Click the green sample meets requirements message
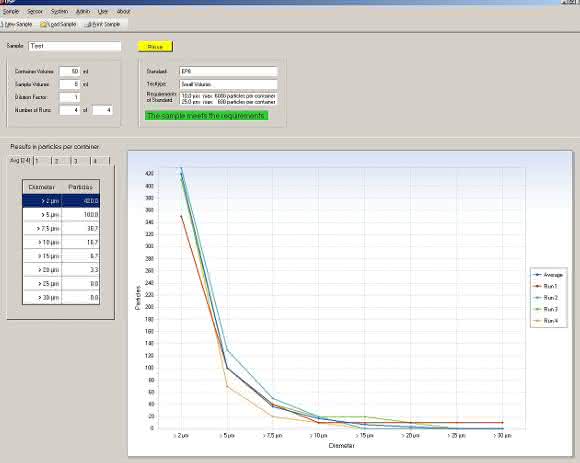The width and height of the screenshot is (580, 463). pos(206,115)
